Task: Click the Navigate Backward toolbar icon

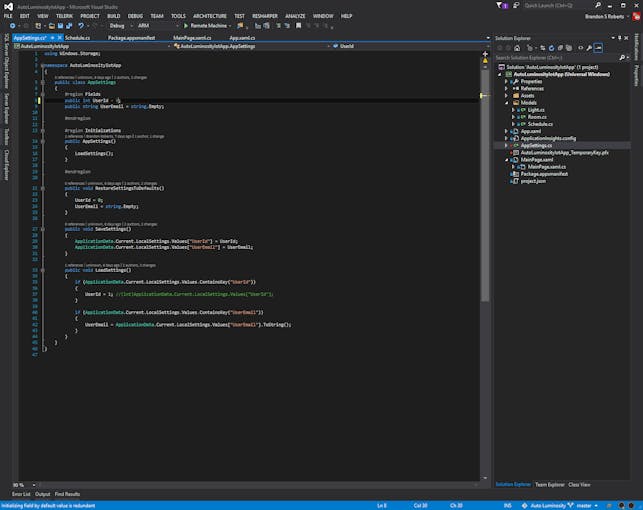Action: point(12,26)
